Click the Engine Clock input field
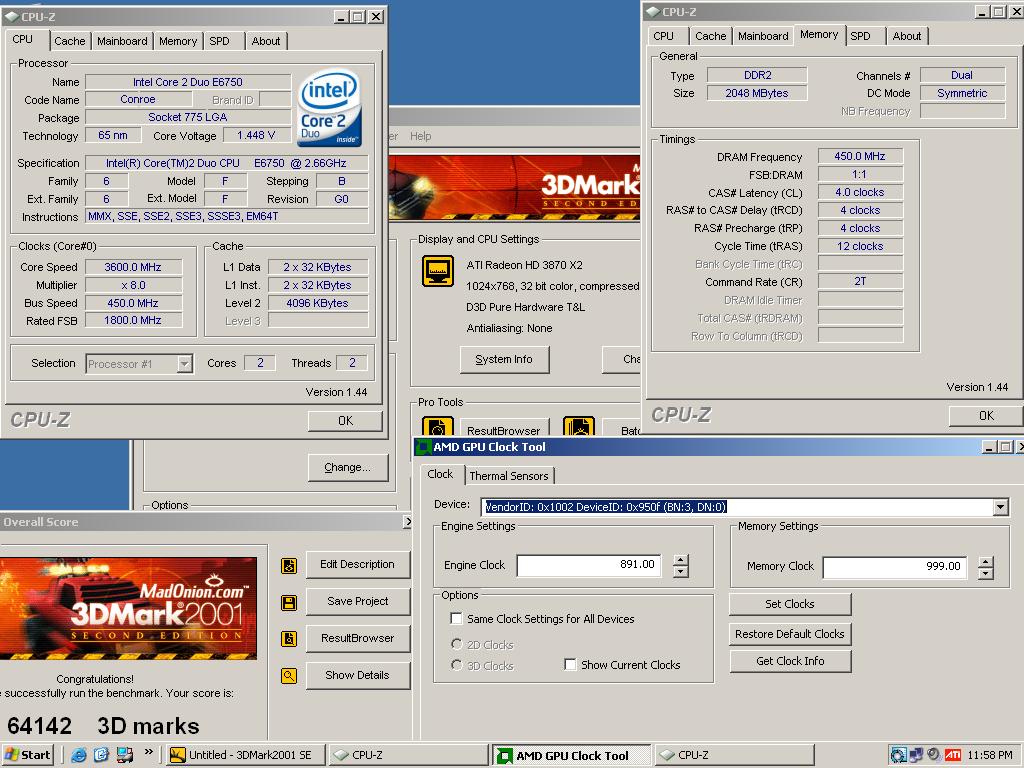1024x768 pixels. (588, 566)
